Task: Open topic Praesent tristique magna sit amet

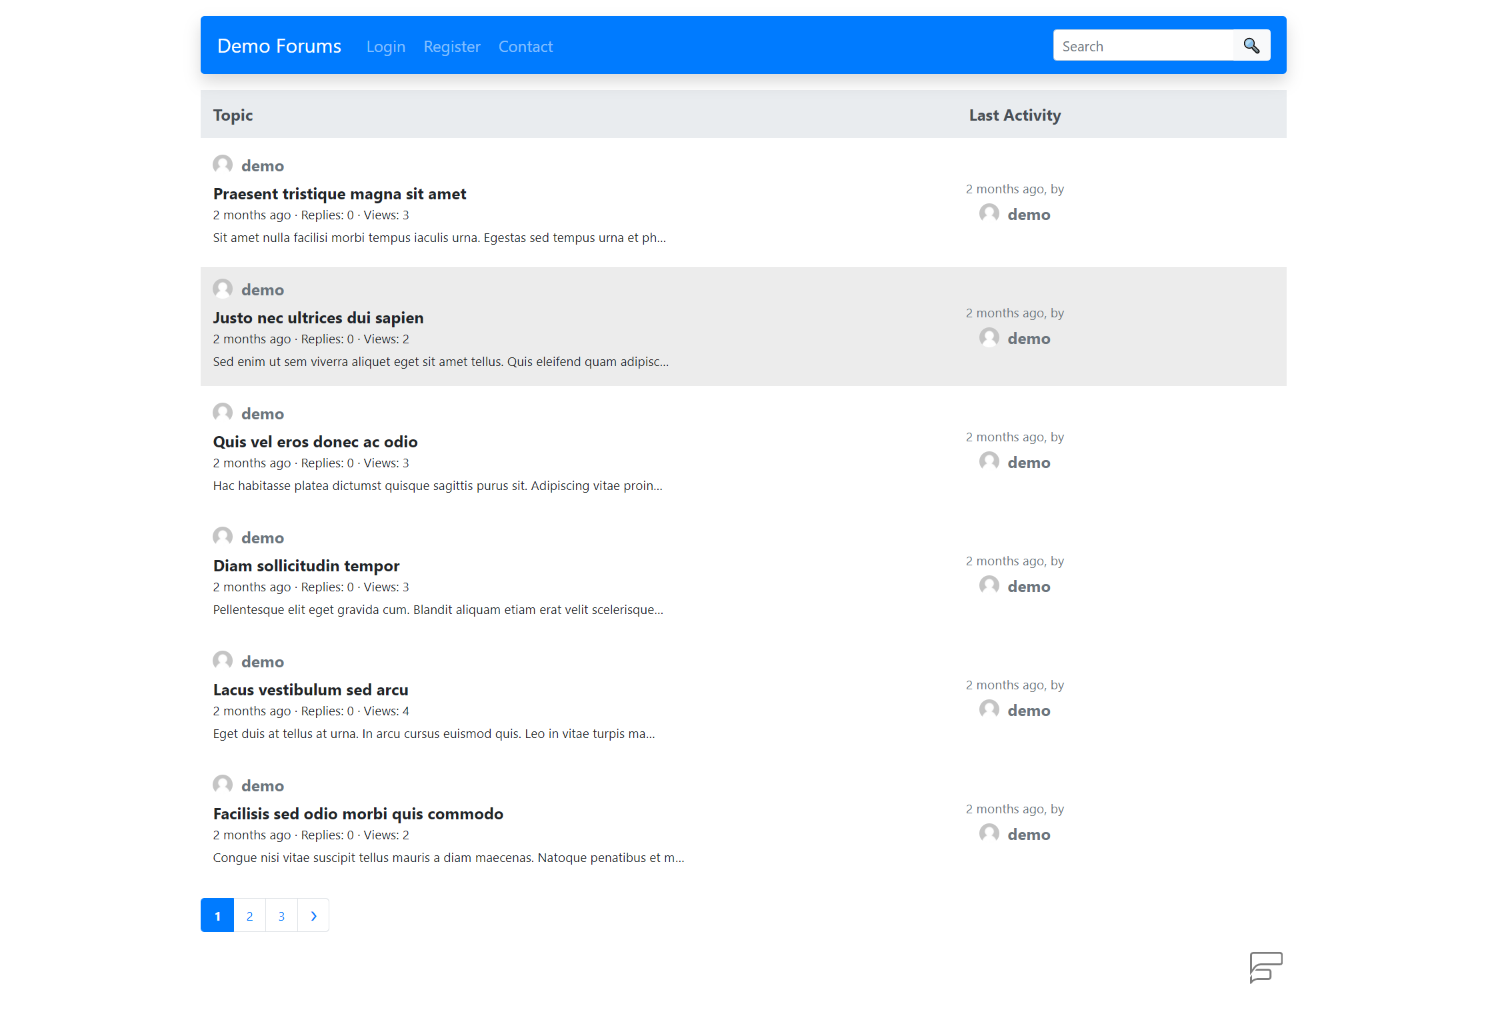Action: tap(340, 194)
